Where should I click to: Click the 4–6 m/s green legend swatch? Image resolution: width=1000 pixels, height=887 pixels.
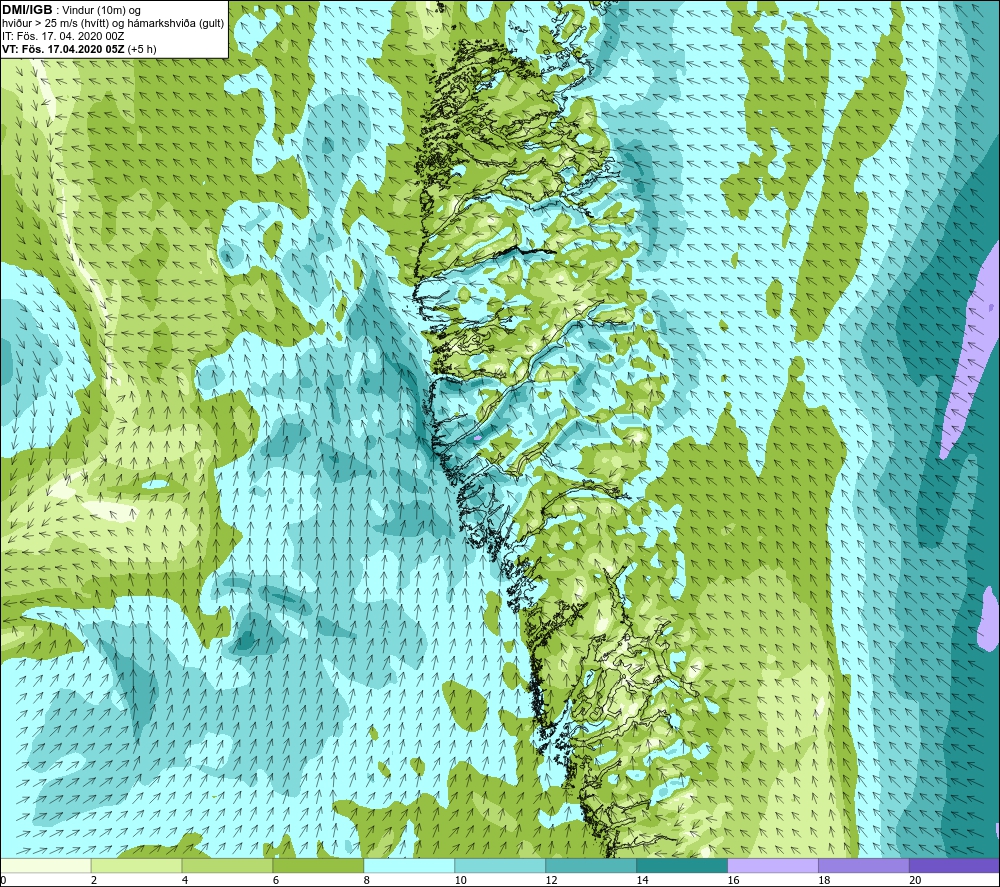[227, 865]
